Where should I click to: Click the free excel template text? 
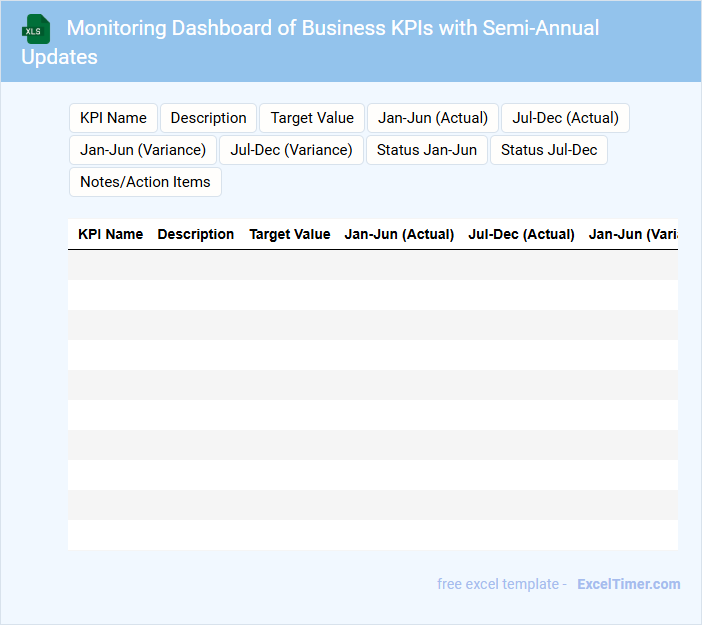click(502, 584)
